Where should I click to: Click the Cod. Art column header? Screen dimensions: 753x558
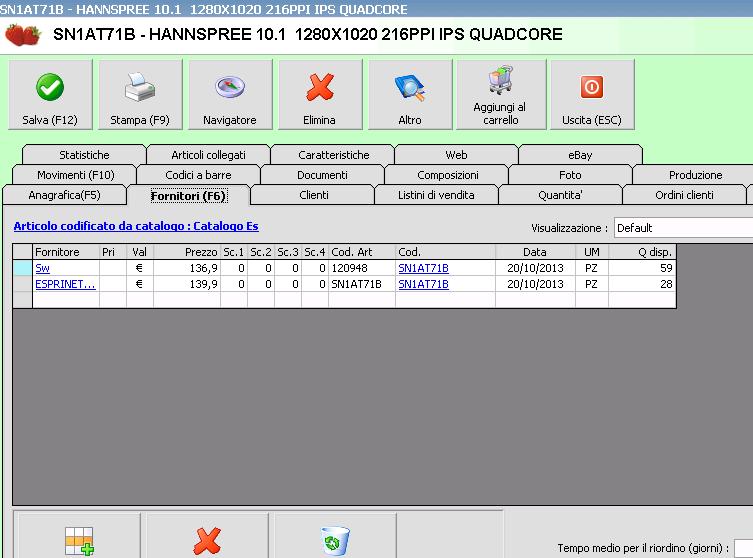(362, 252)
